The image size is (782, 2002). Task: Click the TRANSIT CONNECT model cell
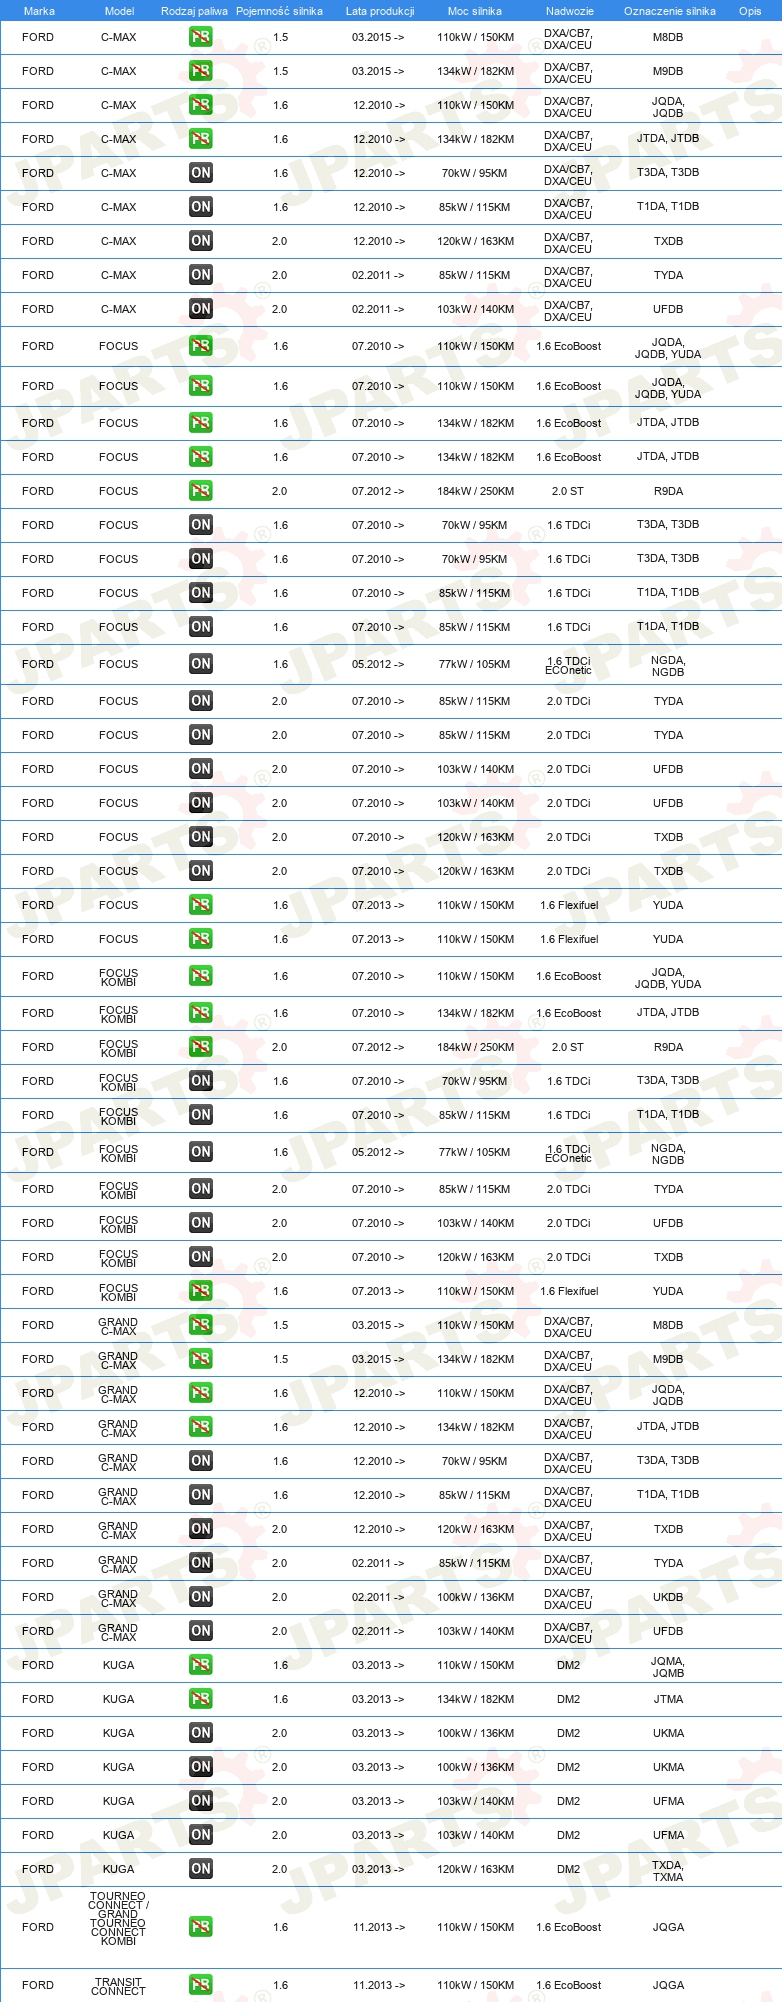tap(118, 1986)
